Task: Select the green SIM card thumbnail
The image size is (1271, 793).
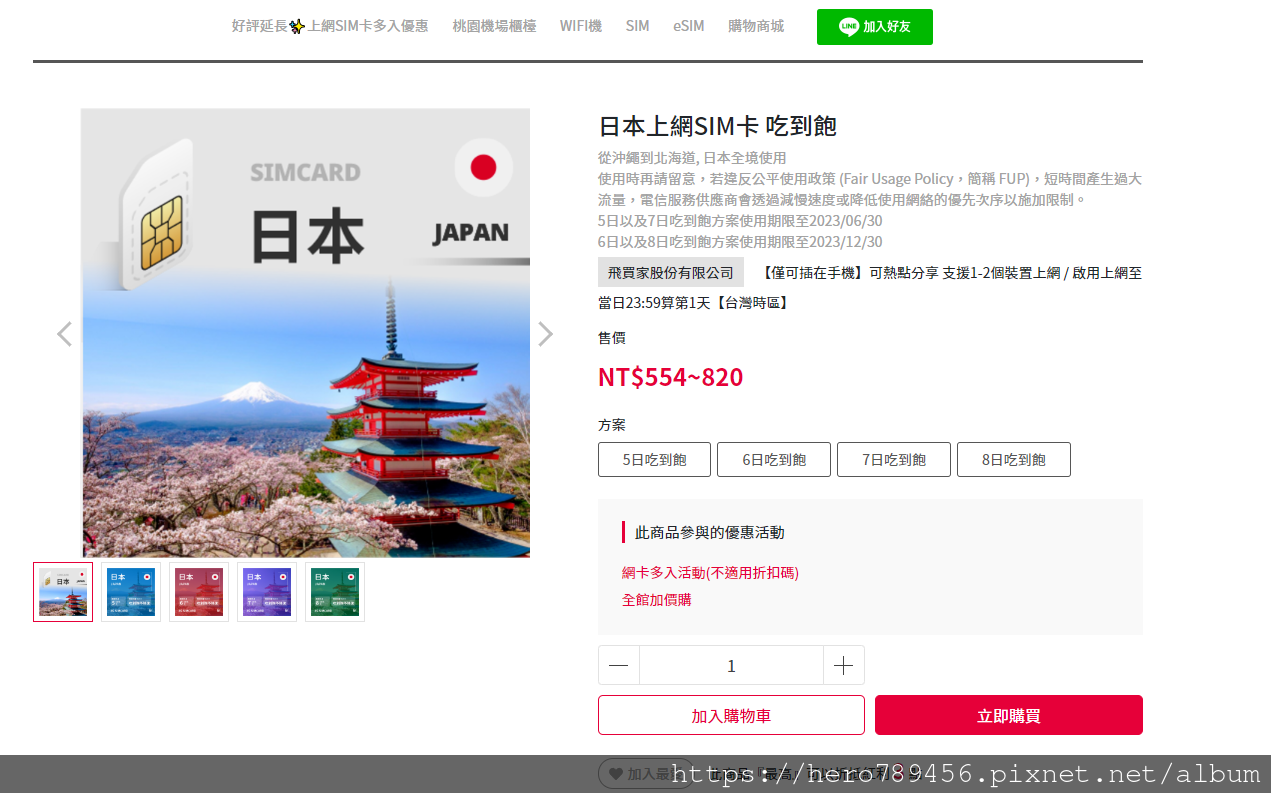Action: 335,592
